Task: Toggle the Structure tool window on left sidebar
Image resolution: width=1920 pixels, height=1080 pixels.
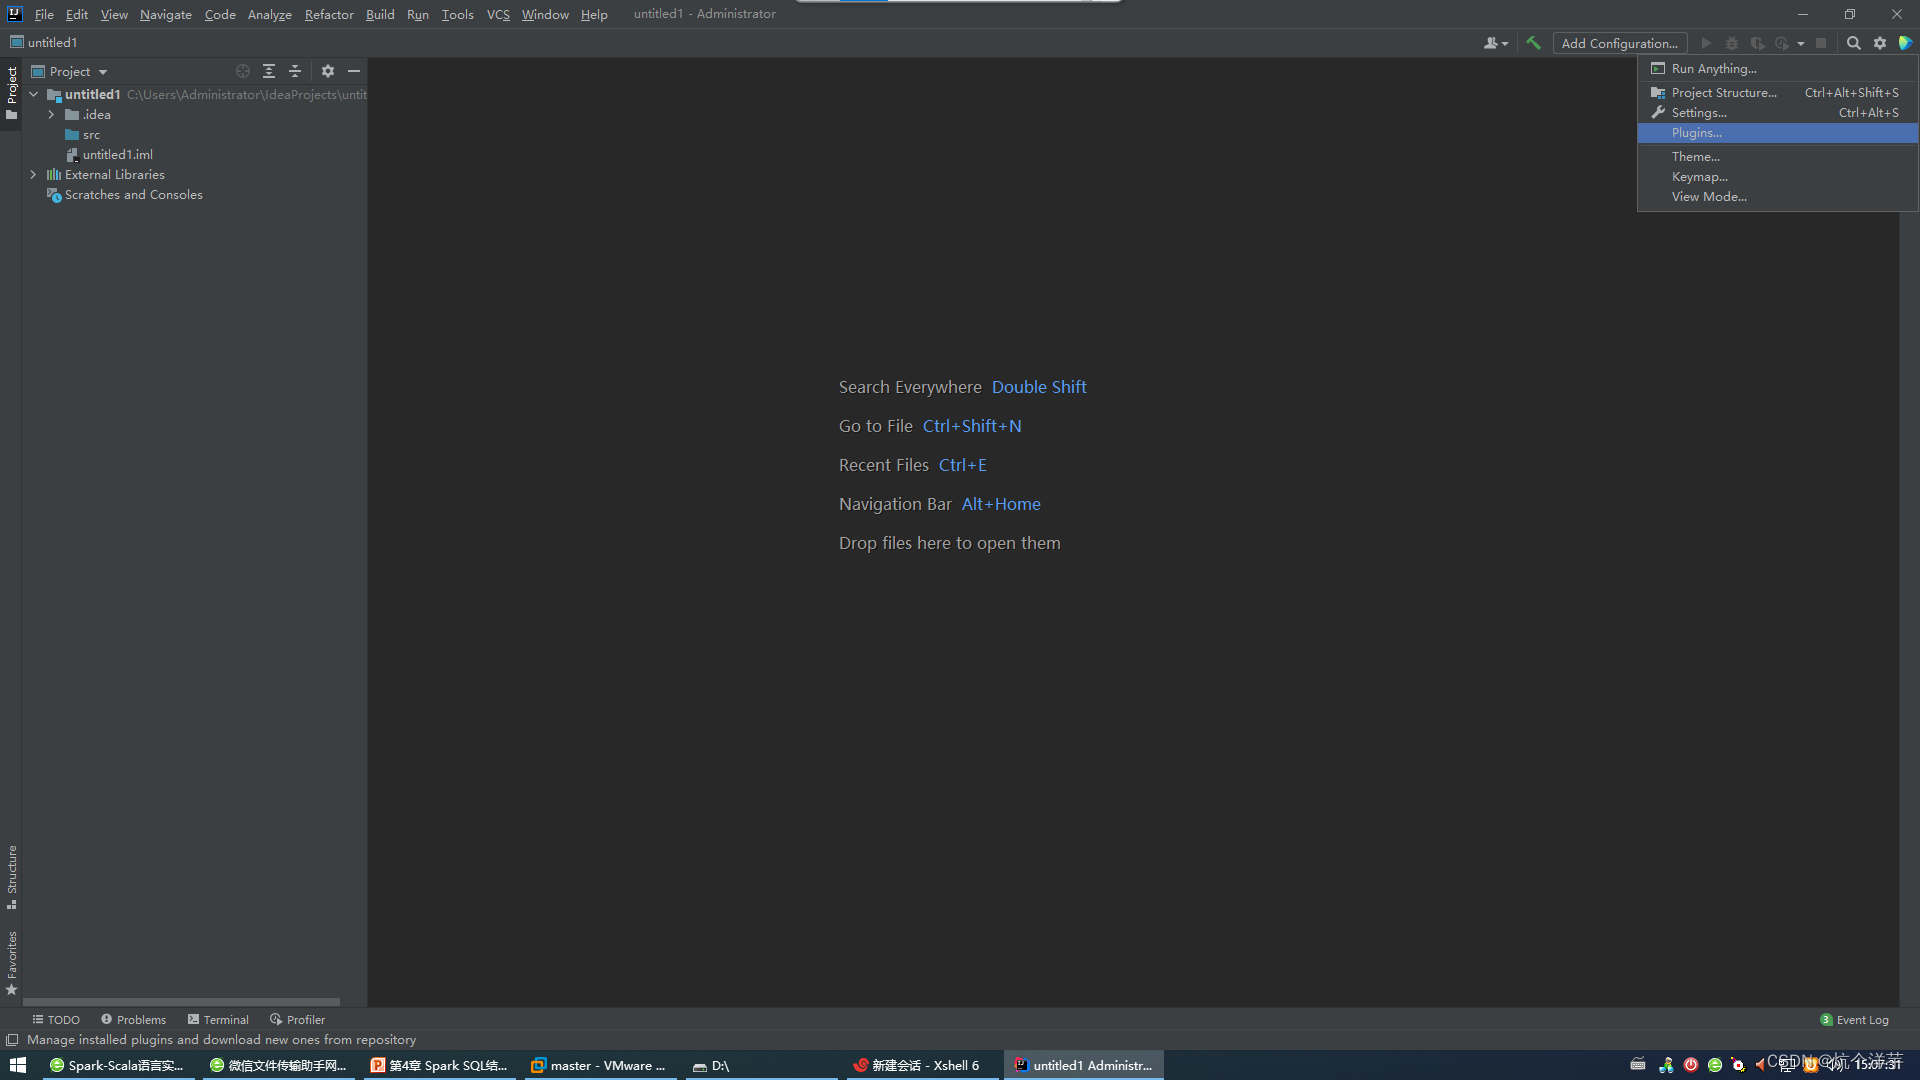Action: point(11,875)
